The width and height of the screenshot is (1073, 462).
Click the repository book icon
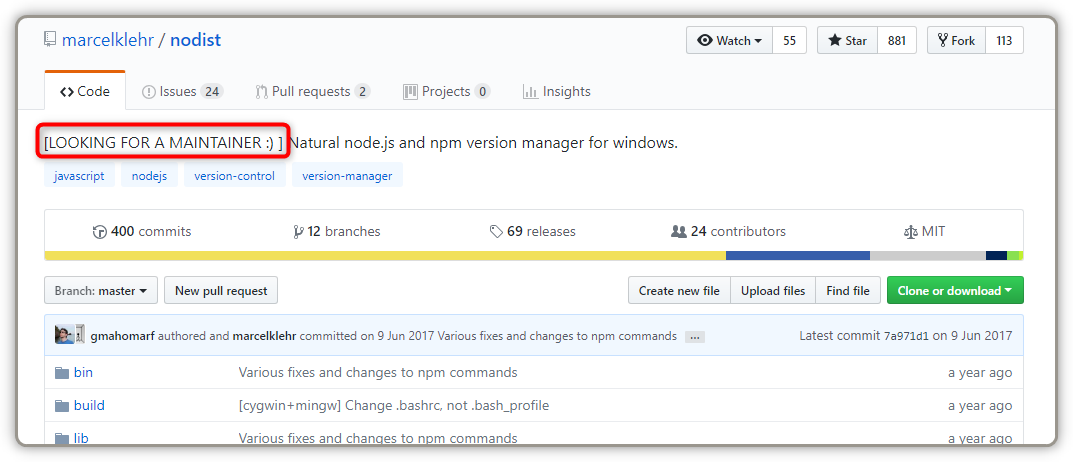click(50, 40)
